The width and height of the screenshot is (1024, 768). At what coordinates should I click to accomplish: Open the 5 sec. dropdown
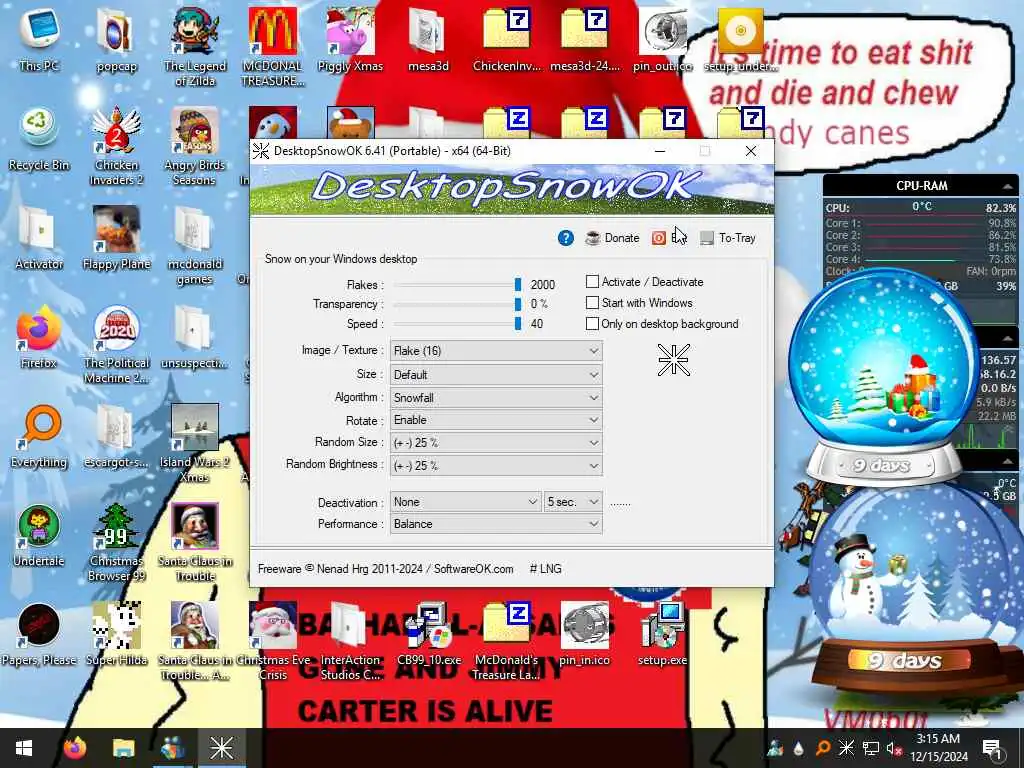573,502
